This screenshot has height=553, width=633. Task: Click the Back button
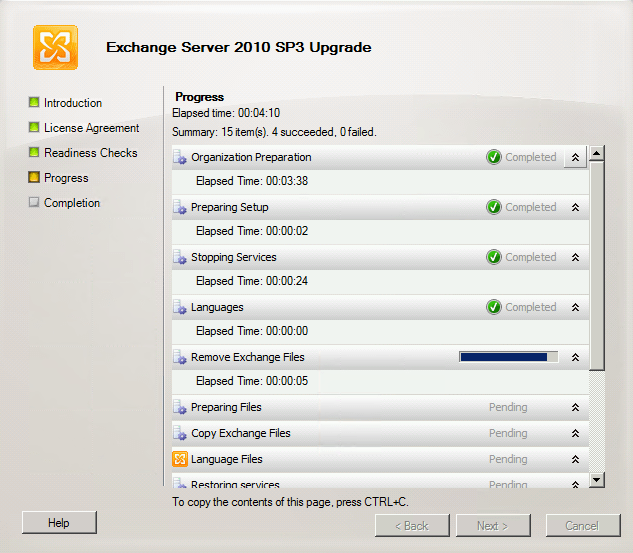point(412,526)
